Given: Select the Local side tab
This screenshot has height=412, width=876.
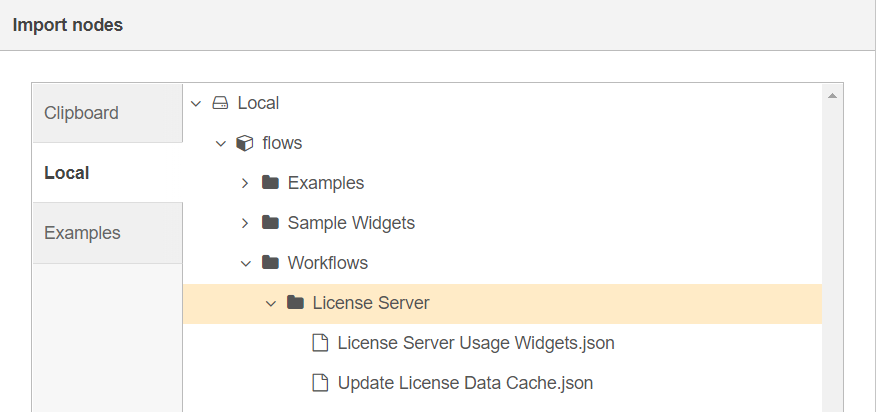Looking at the screenshot, I should (108, 173).
